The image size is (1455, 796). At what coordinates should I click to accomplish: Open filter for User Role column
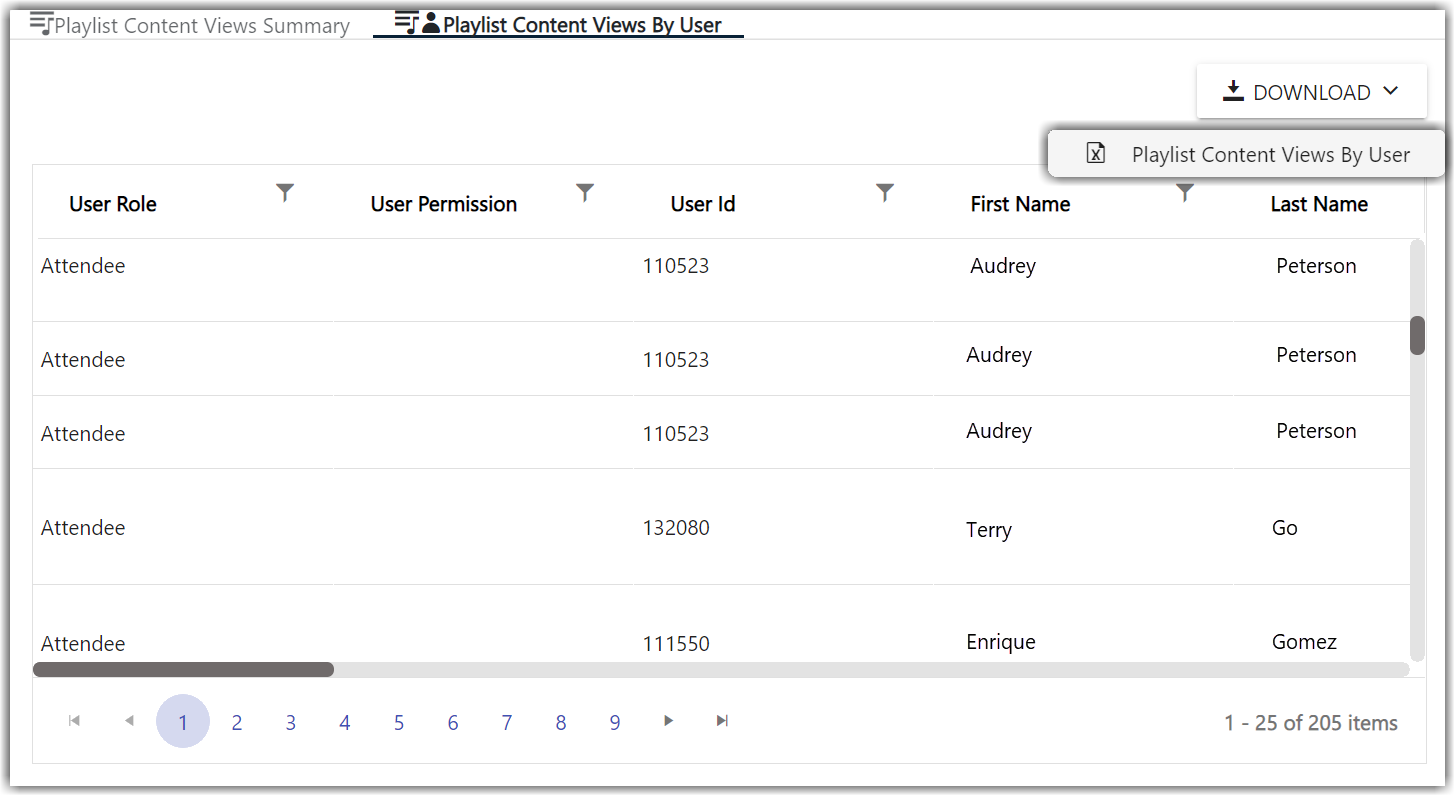click(285, 193)
